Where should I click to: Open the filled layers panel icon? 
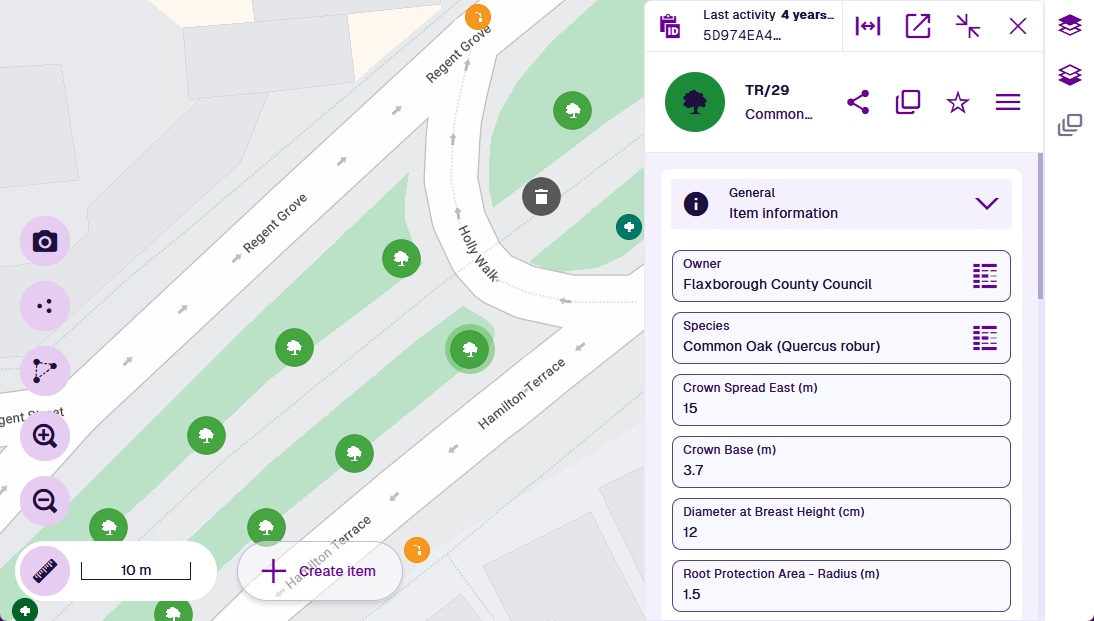(1070, 26)
